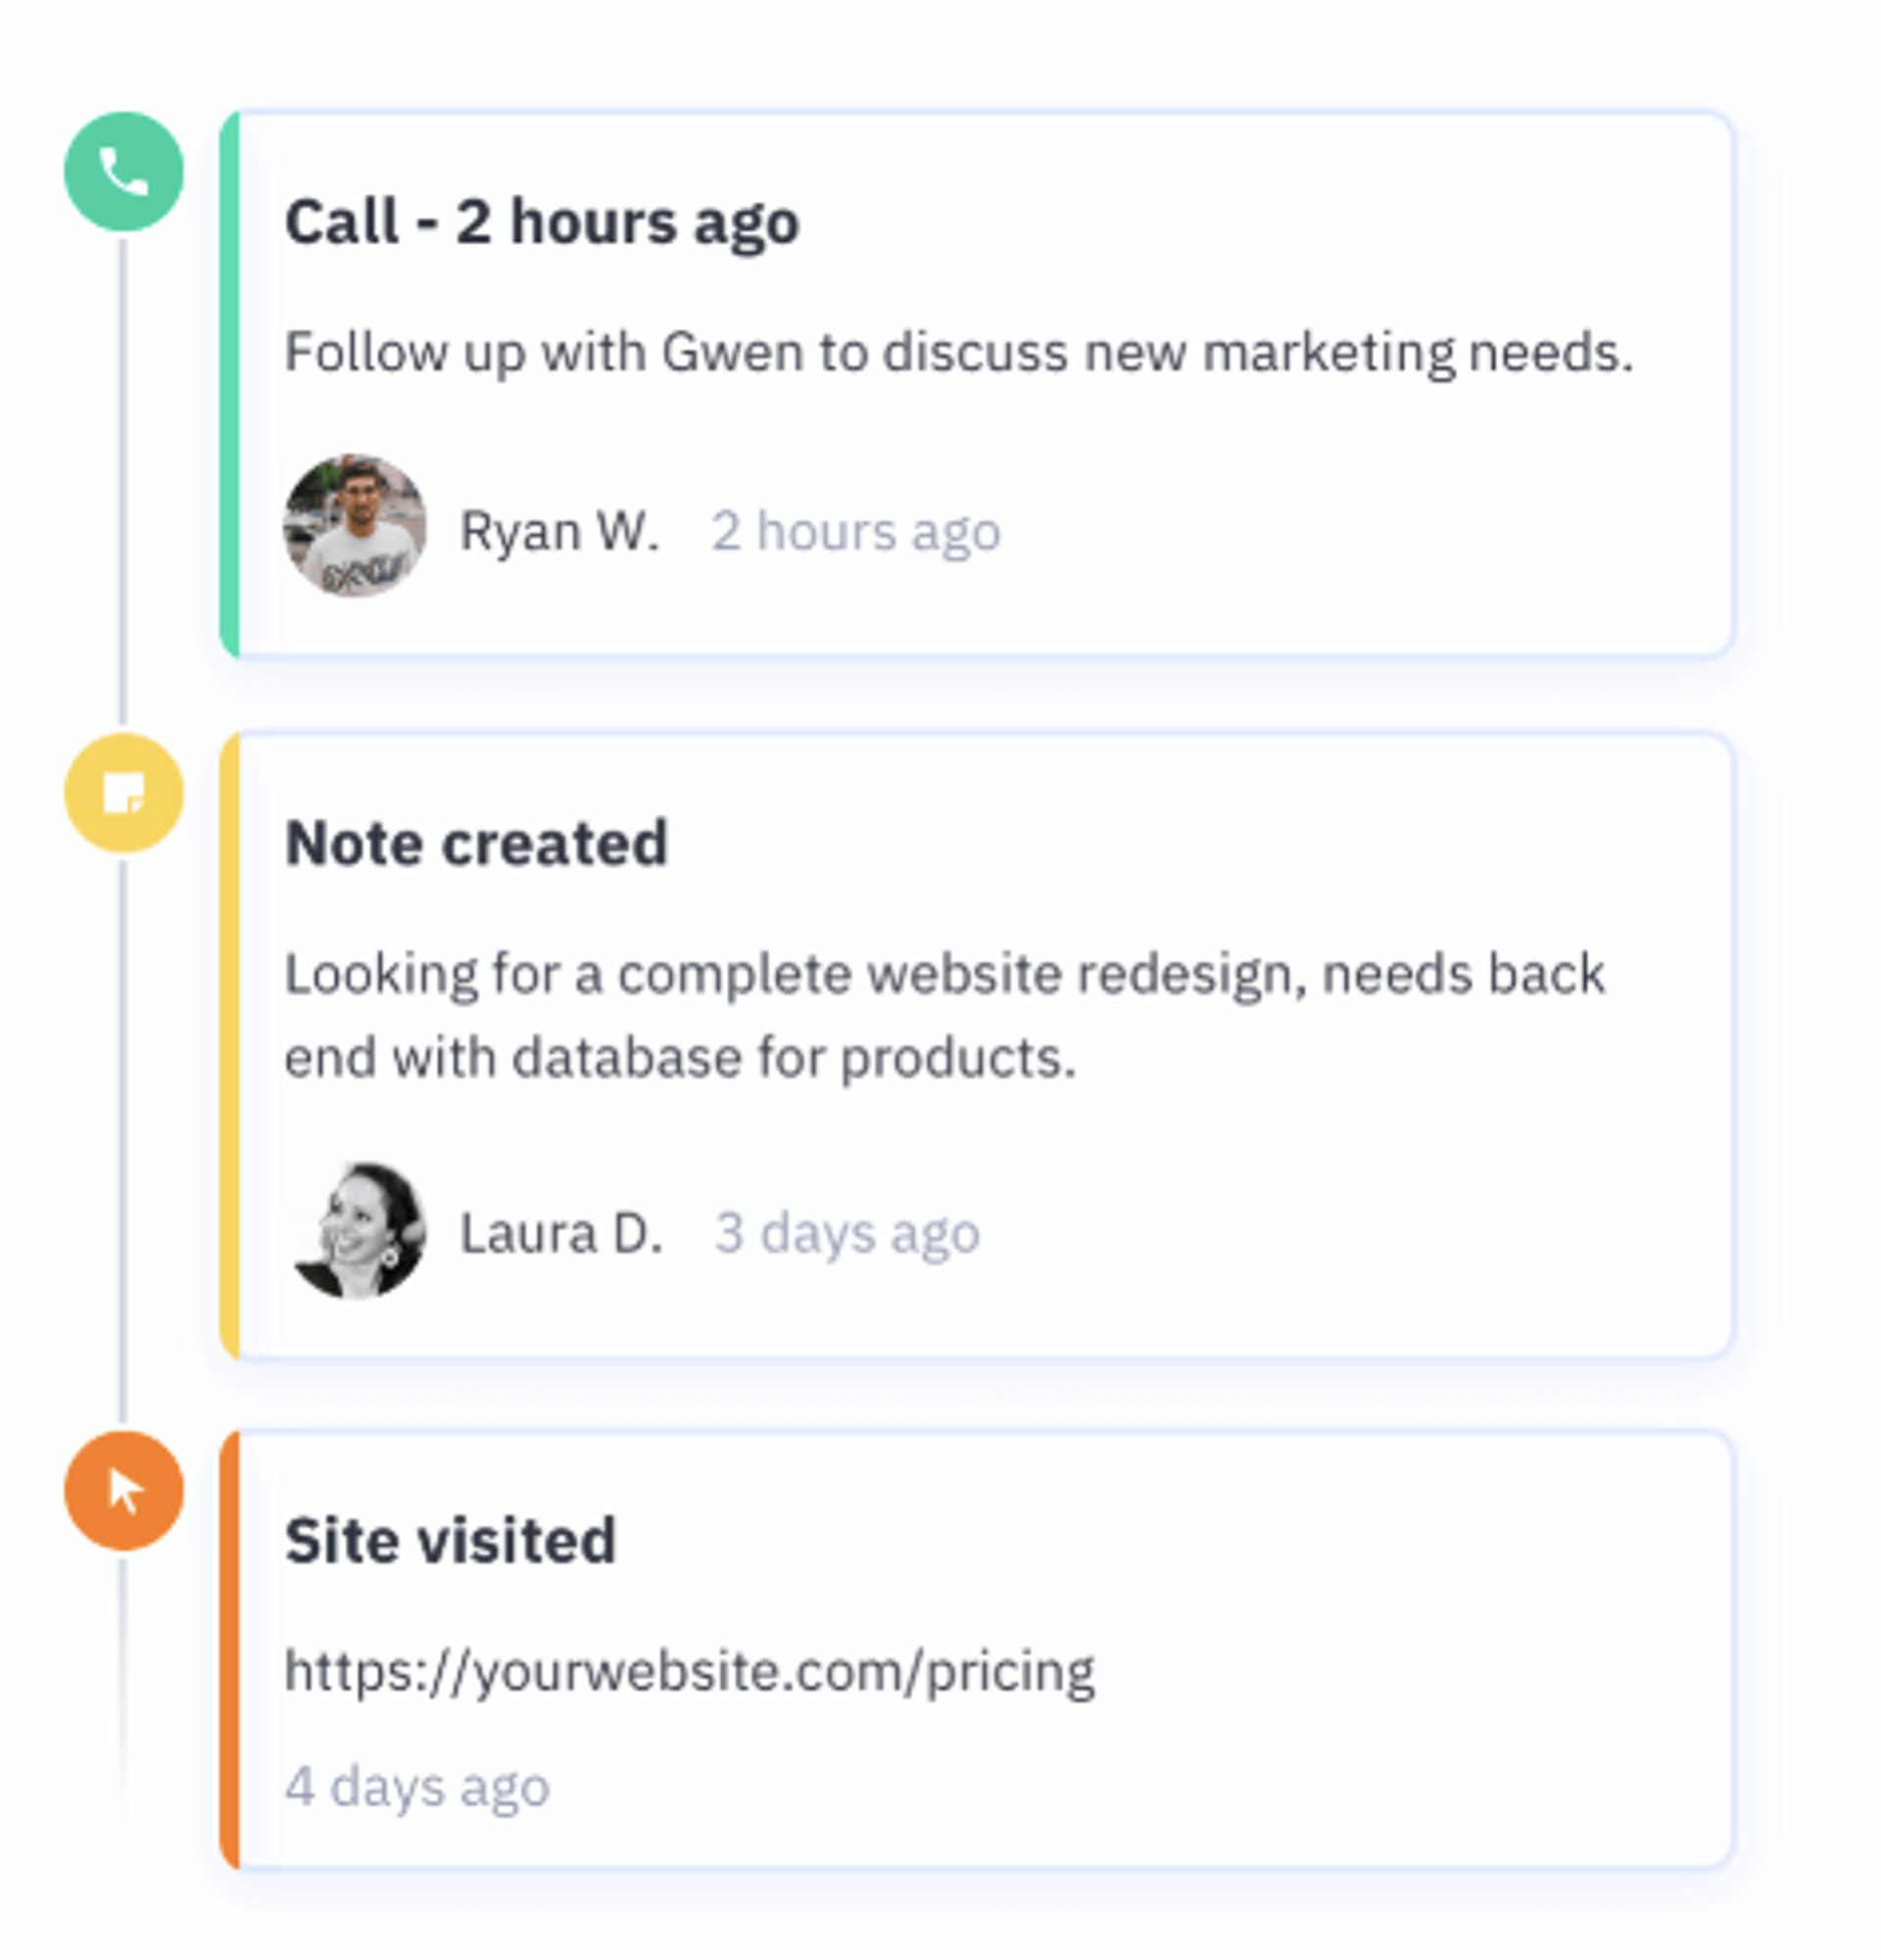
Task: Click the Ryan W. name label
Action: point(559,531)
